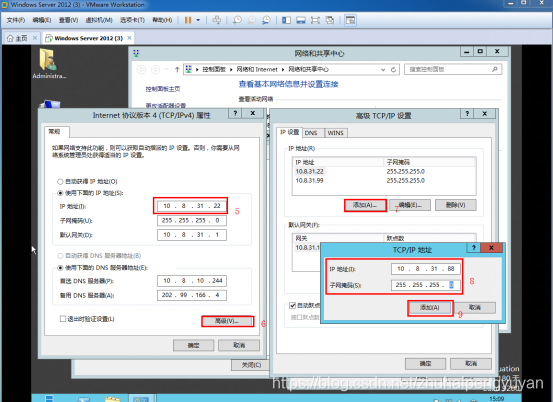This screenshot has width=553, height=402.
Task: Open 控制面板主页 link
Action: (163, 89)
